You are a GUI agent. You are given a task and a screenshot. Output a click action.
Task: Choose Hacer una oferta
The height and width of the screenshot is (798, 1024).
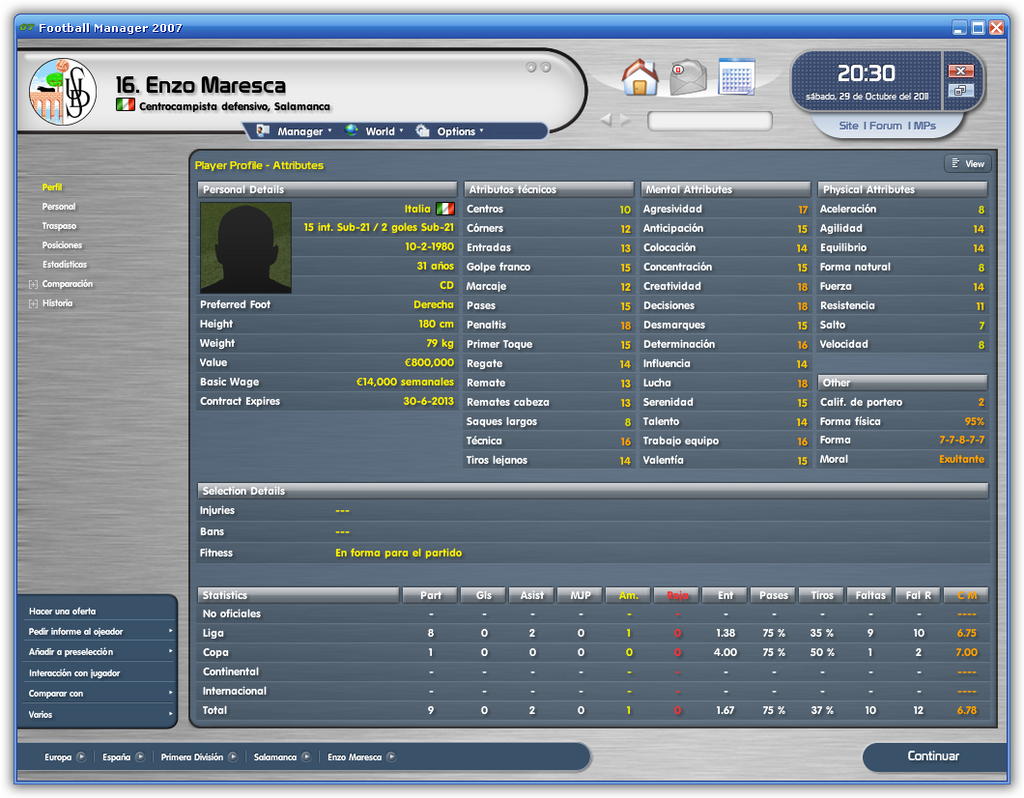62,611
